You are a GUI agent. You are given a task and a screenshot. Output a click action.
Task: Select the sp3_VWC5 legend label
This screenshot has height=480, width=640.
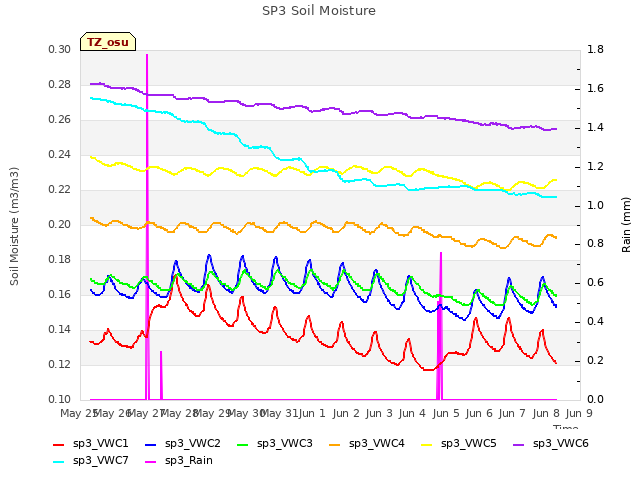coord(469,444)
